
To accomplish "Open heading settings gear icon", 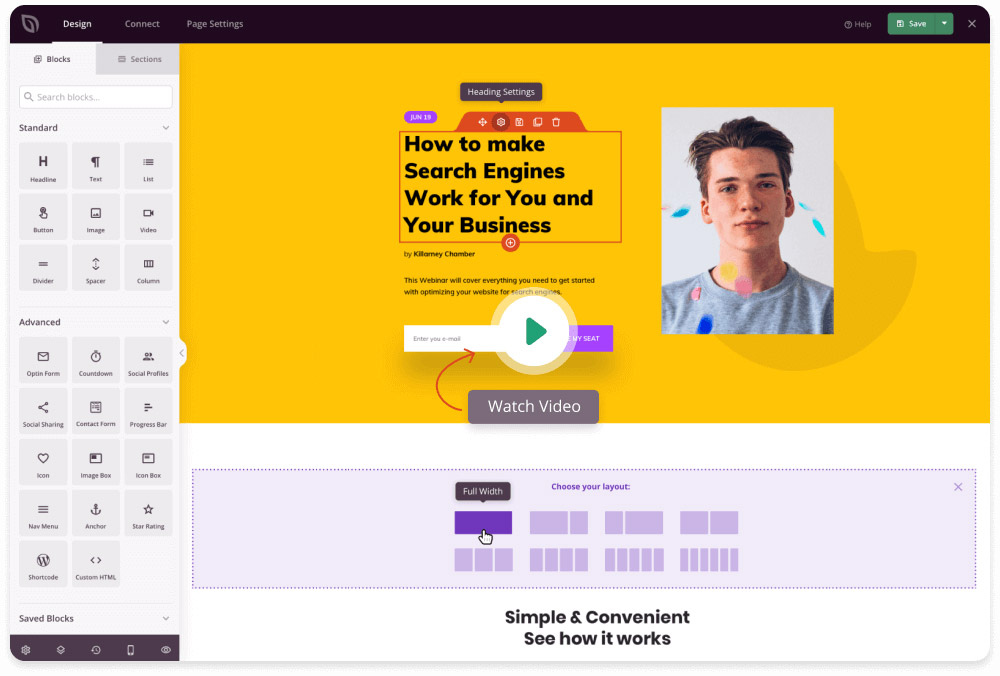I will coord(501,122).
